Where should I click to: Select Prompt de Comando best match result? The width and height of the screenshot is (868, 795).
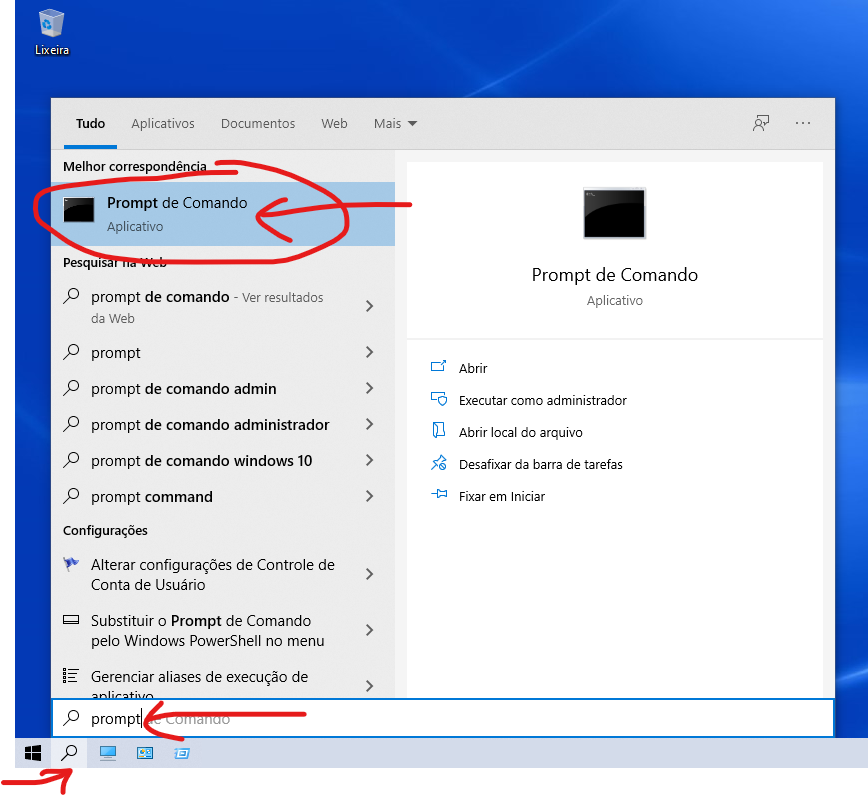tap(223, 214)
